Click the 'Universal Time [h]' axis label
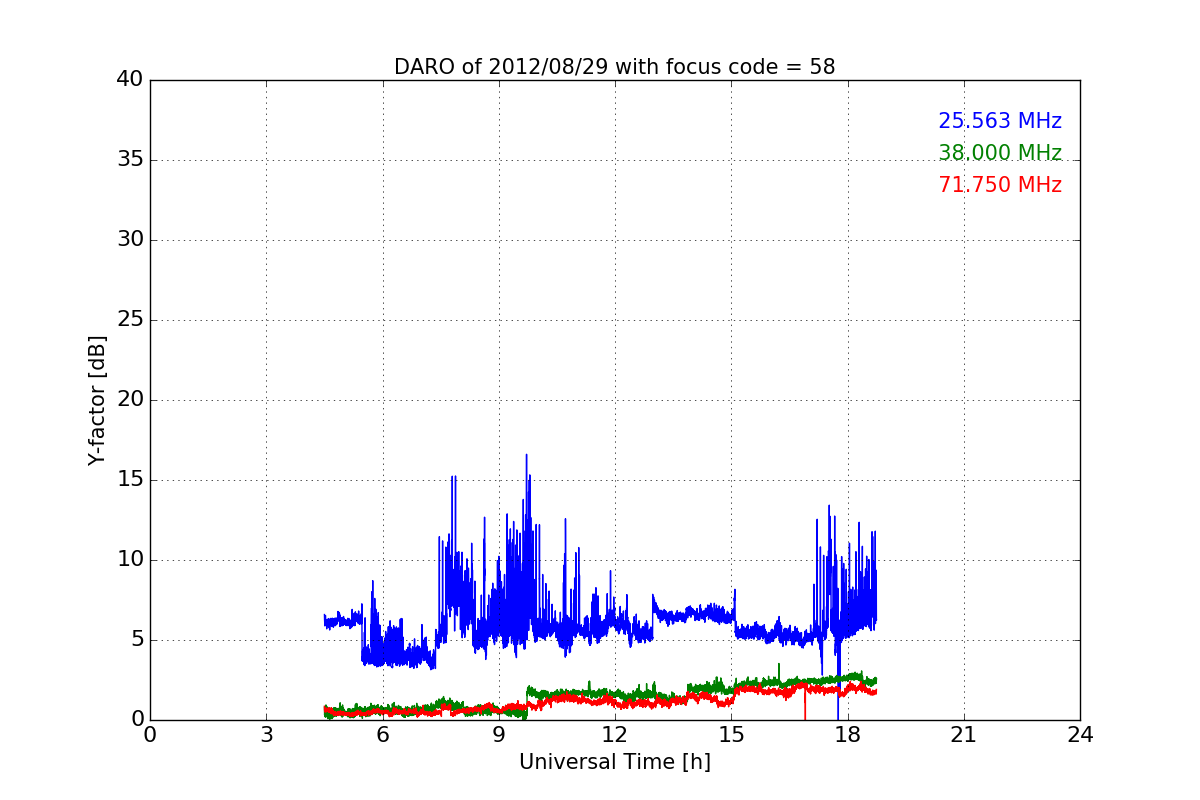This screenshot has height=800, width=1200. click(615, 762)
